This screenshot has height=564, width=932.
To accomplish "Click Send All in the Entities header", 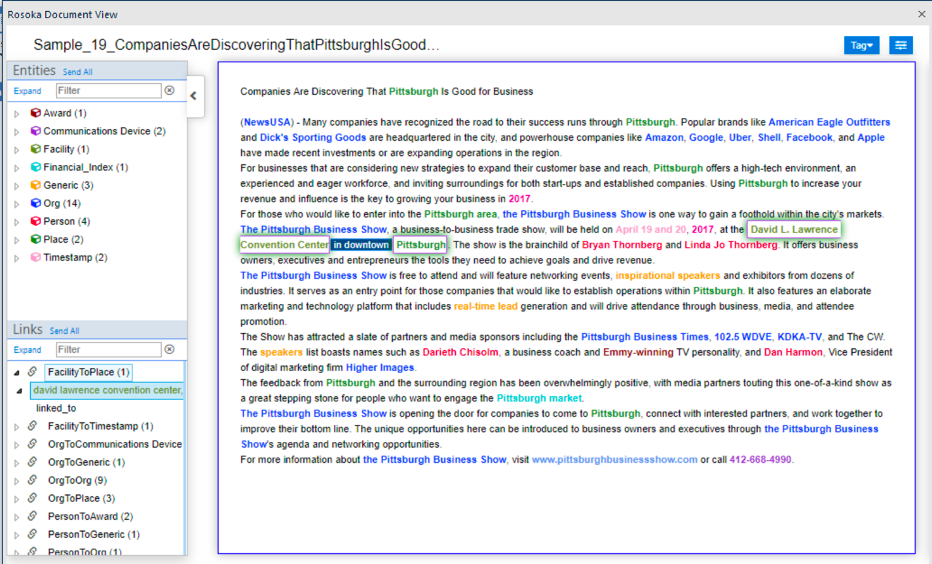I will tap(78, 72).
